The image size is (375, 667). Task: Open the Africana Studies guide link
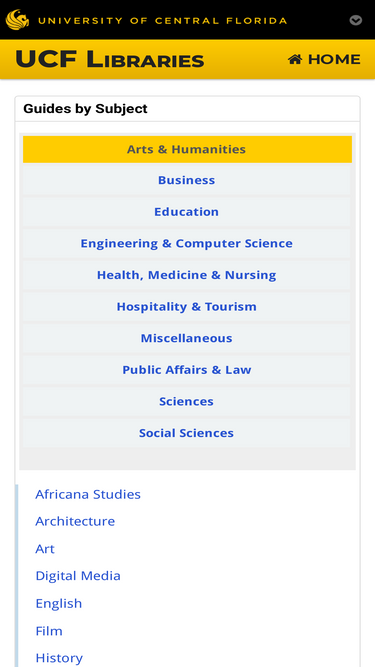(88, 494)
